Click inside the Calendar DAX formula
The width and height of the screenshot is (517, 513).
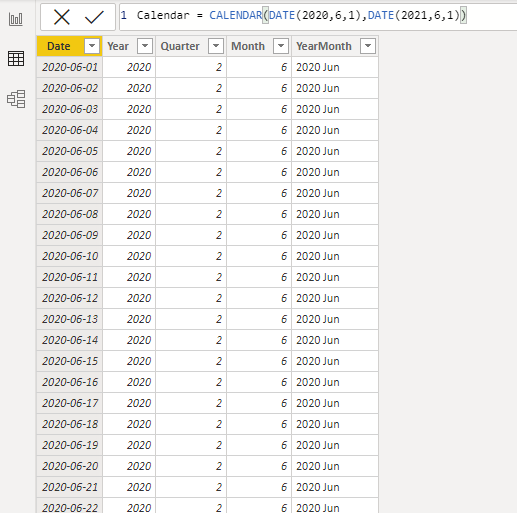302,15
